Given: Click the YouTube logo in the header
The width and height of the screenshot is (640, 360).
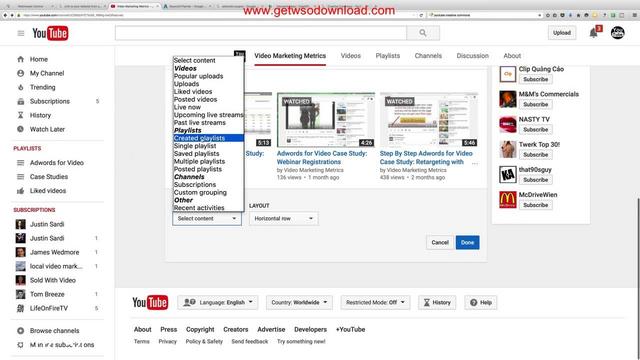Looking at the screenshot, I should [50, 33].
